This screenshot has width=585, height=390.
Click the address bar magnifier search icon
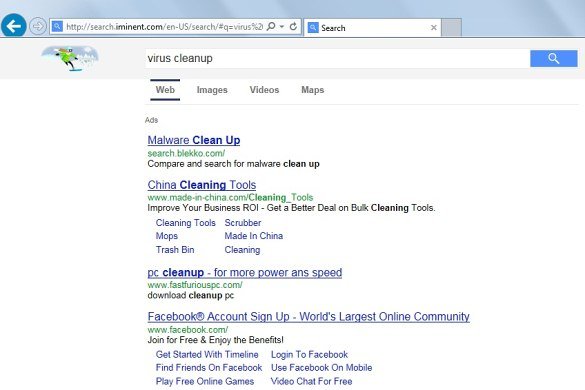point(271,26)
